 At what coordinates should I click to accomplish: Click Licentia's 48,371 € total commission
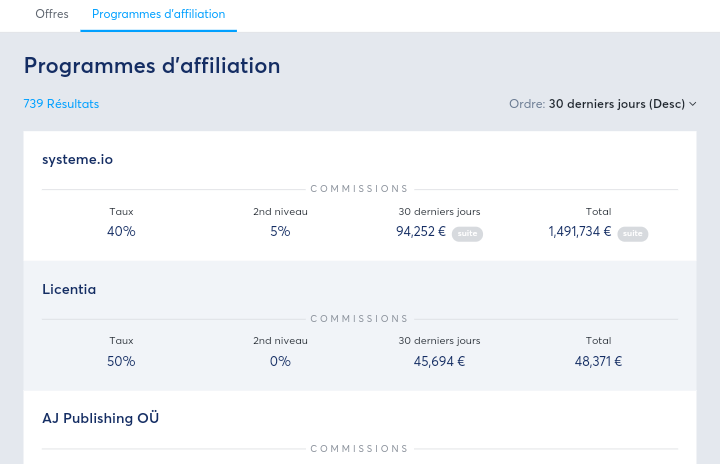[x=598, y=361]
